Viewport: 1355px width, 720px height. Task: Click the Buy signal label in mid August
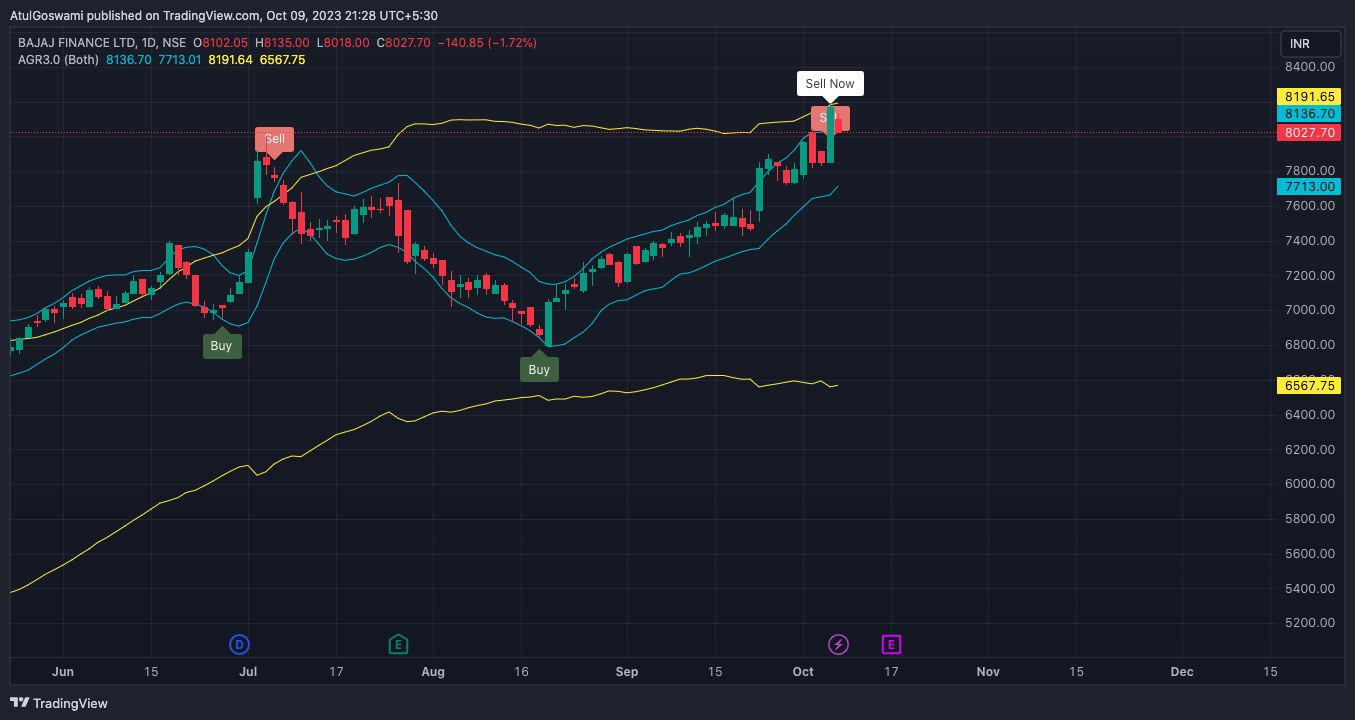pyautogui.click(x=539, y=369)
